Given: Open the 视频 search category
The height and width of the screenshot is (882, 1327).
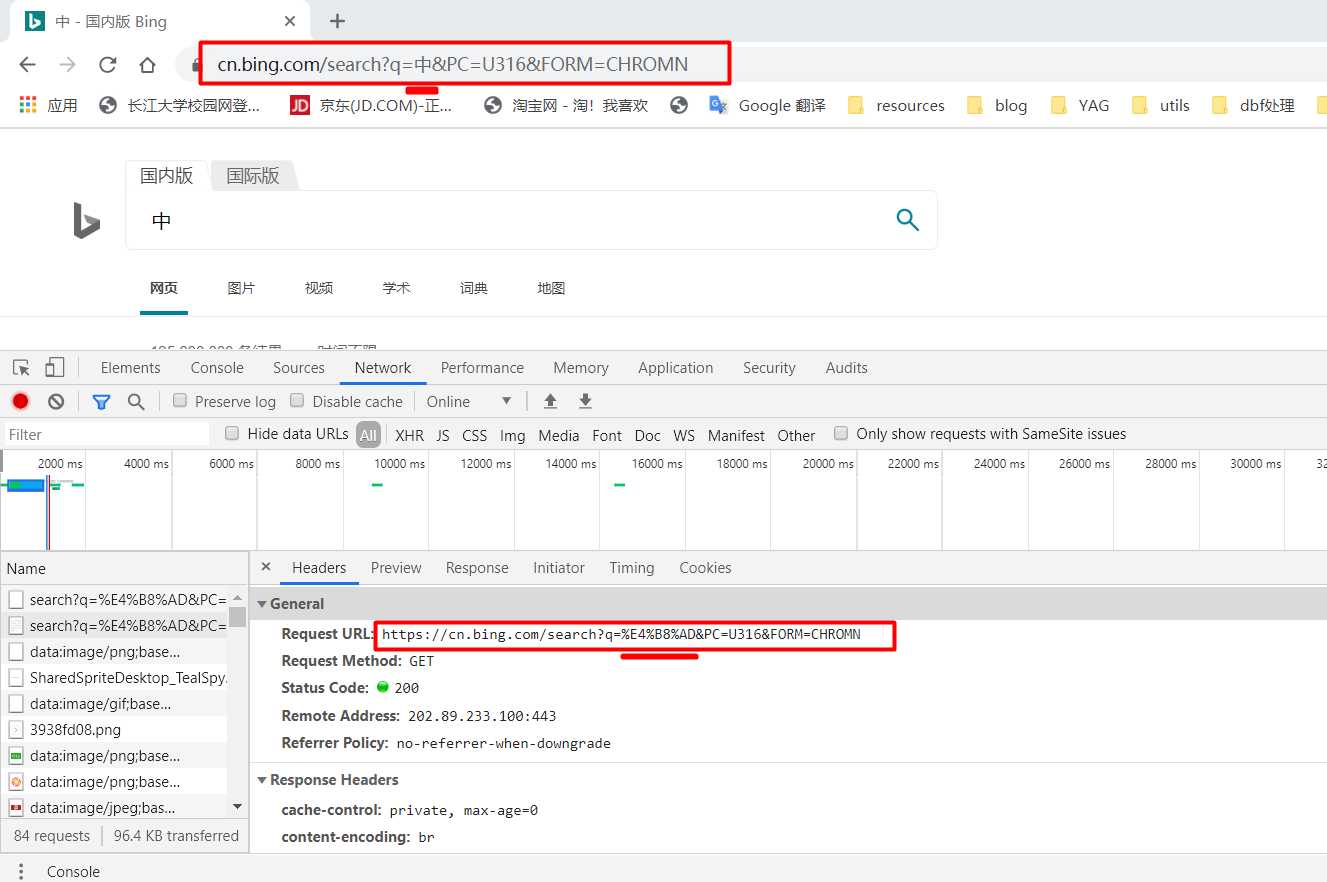Looking at the screenshot, I should click(x=319, y=288).
